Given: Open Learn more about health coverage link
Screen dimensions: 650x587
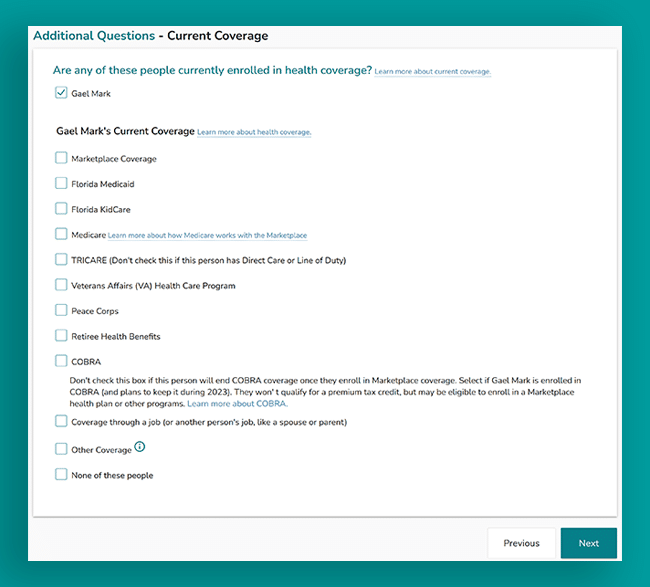Looking at the screenshot, I should [x=254, y=132].
